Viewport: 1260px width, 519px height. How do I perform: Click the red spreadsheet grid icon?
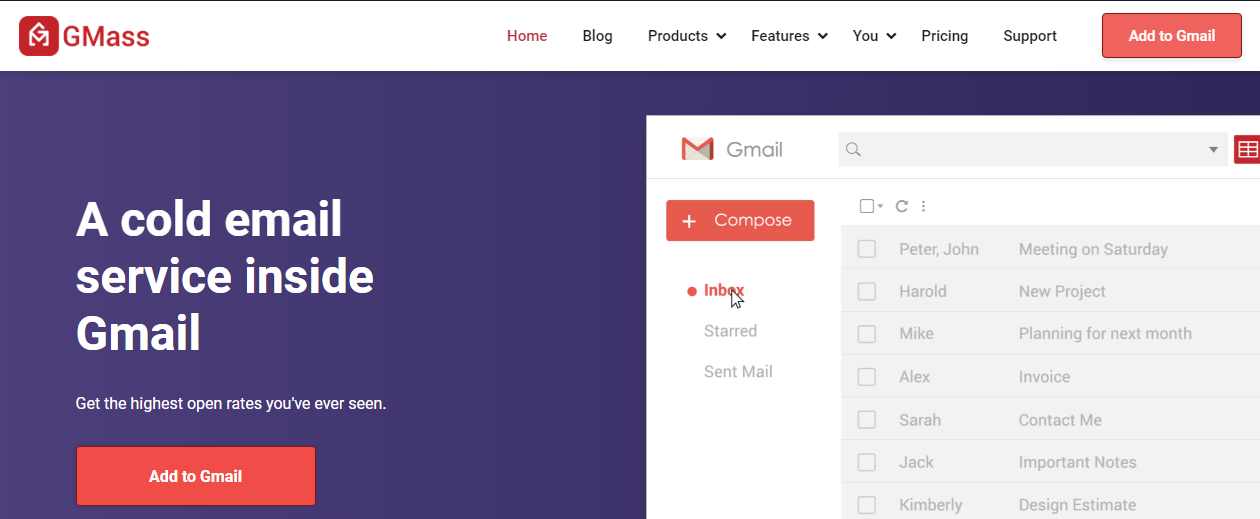tap(1247, 150)
